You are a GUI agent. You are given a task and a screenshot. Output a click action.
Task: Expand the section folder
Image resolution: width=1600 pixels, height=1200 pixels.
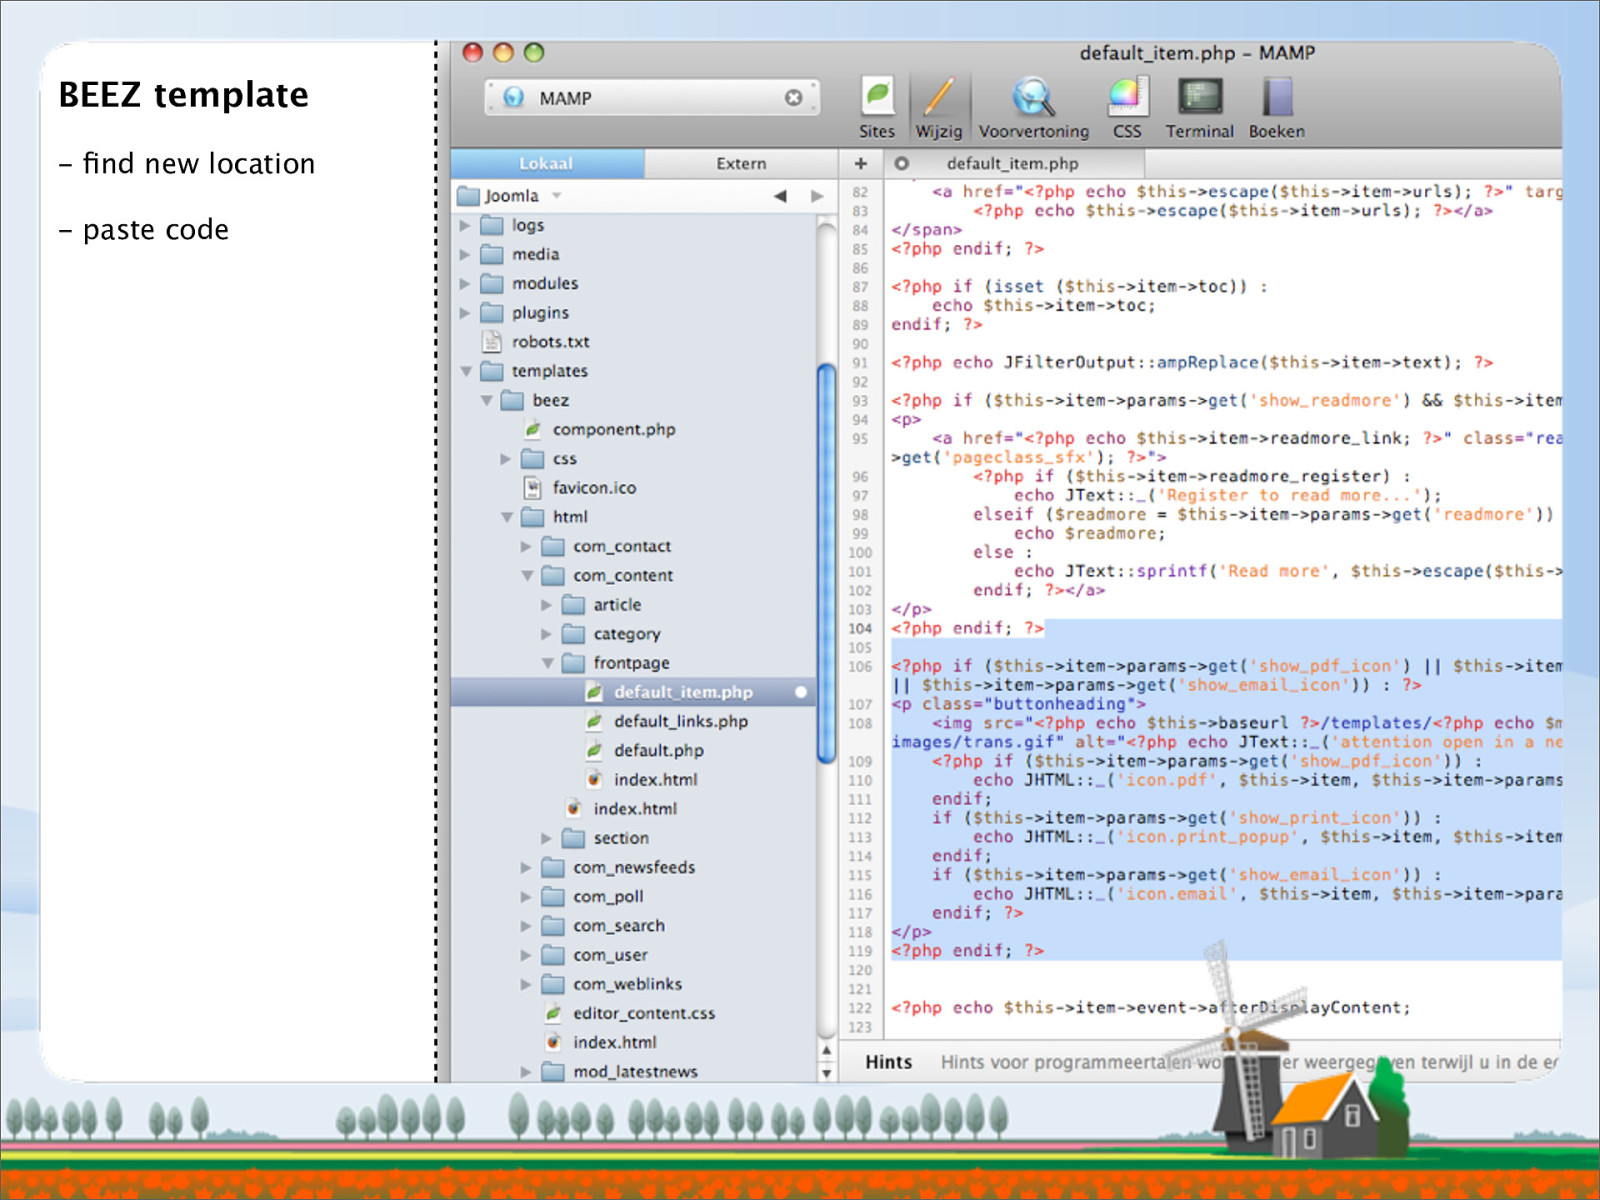coord(546,838)
